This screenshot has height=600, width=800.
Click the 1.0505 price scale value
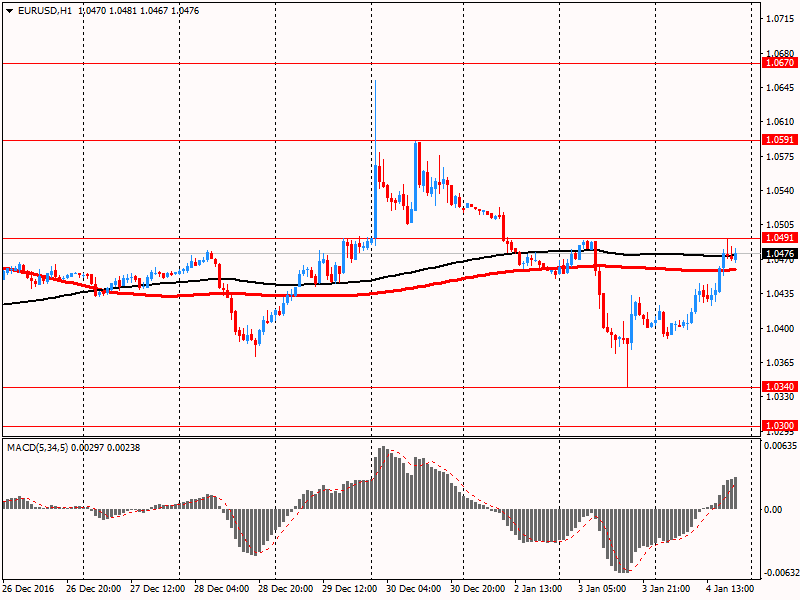click(781, 225)
